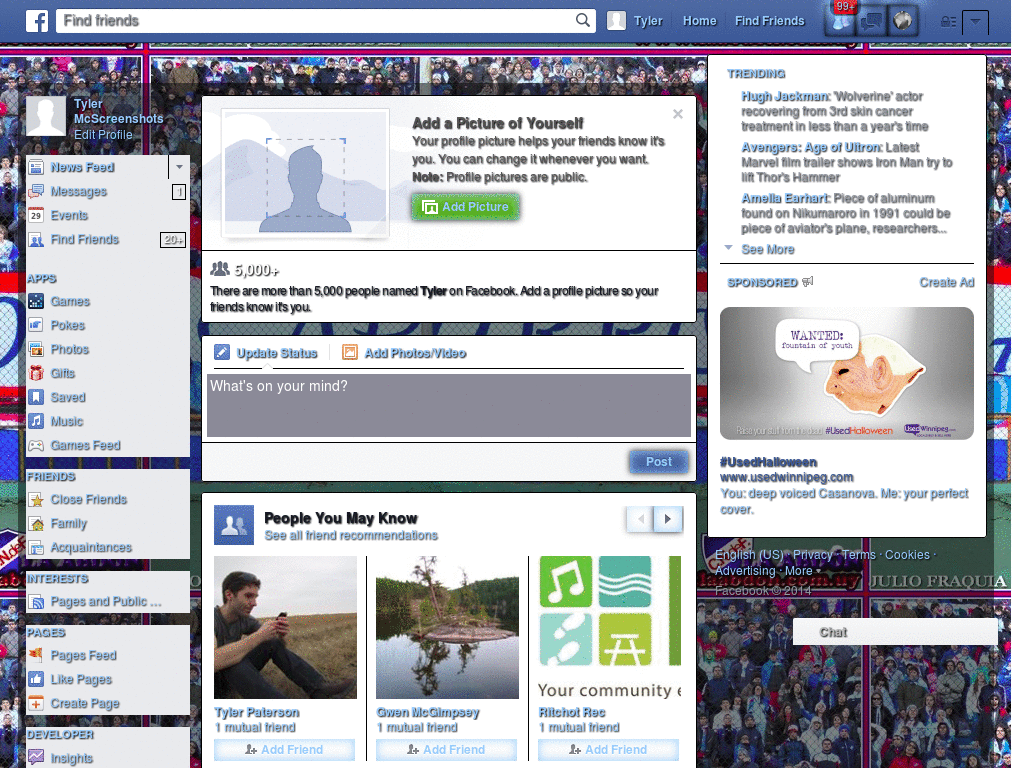The width and height of the screenshot is (1024, 768).
Task: Click the What's on your mind box
Action: pos(449,405)
